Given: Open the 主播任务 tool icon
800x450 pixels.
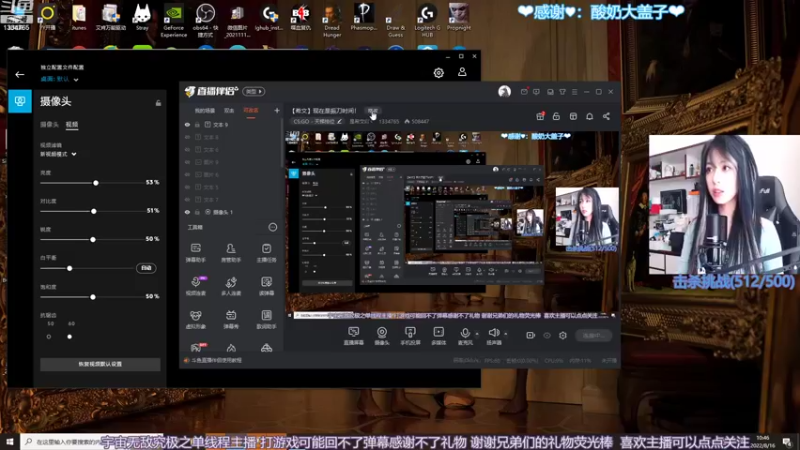Looking at the screenshot, I should [266, 252].
